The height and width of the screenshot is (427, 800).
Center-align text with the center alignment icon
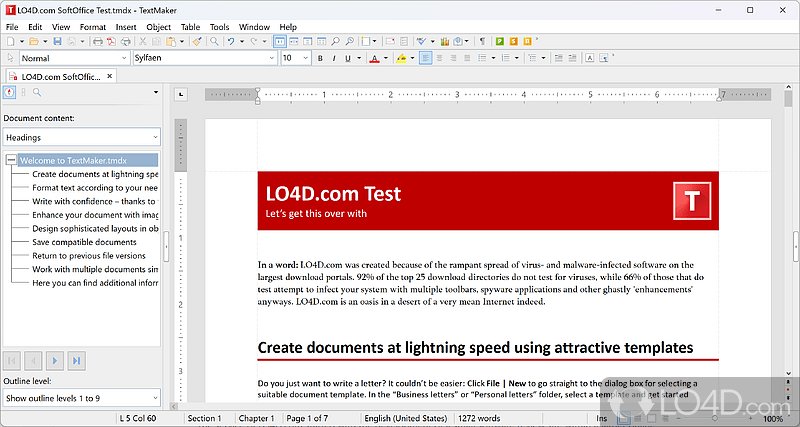[439, 58]
